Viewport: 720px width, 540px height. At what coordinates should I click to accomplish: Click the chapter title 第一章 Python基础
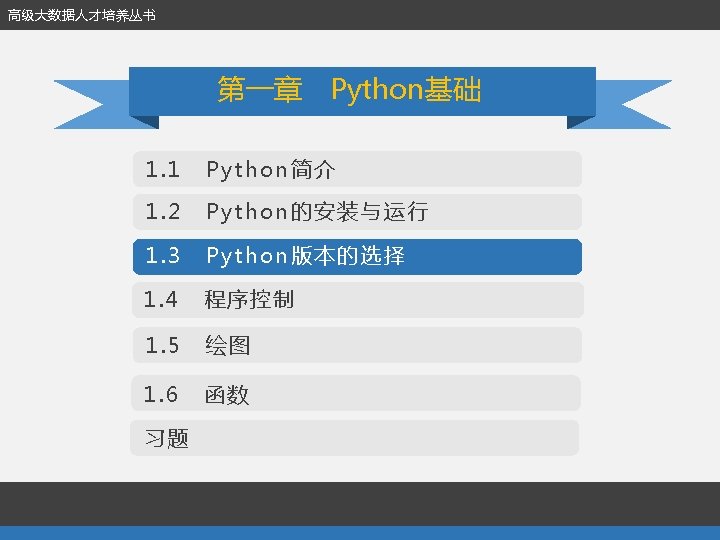point(349,89)
